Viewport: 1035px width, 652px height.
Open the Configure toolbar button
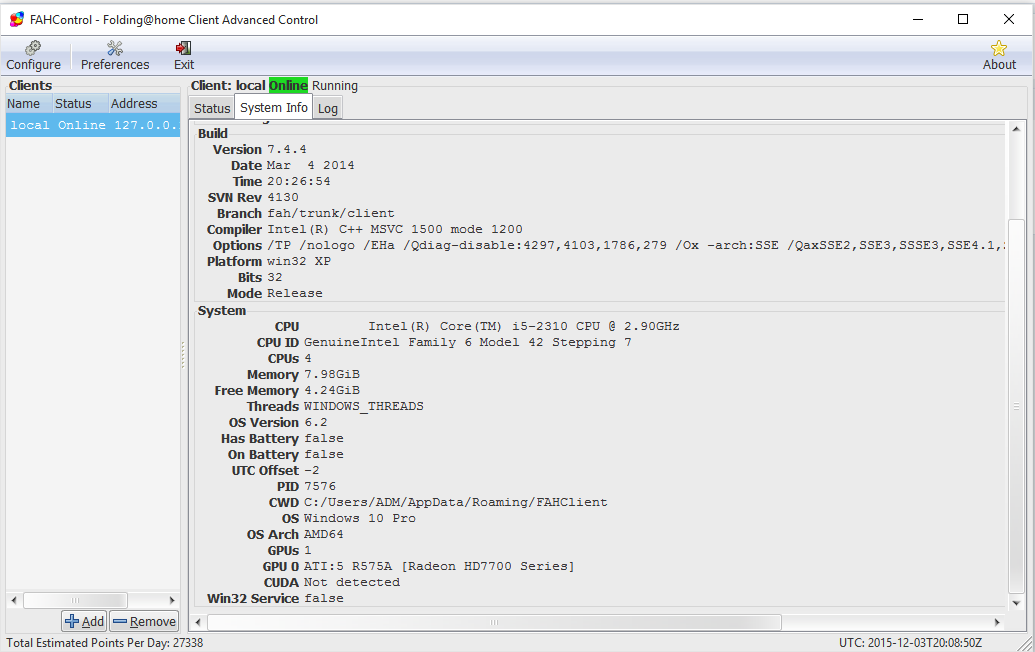tap(33, 55)
